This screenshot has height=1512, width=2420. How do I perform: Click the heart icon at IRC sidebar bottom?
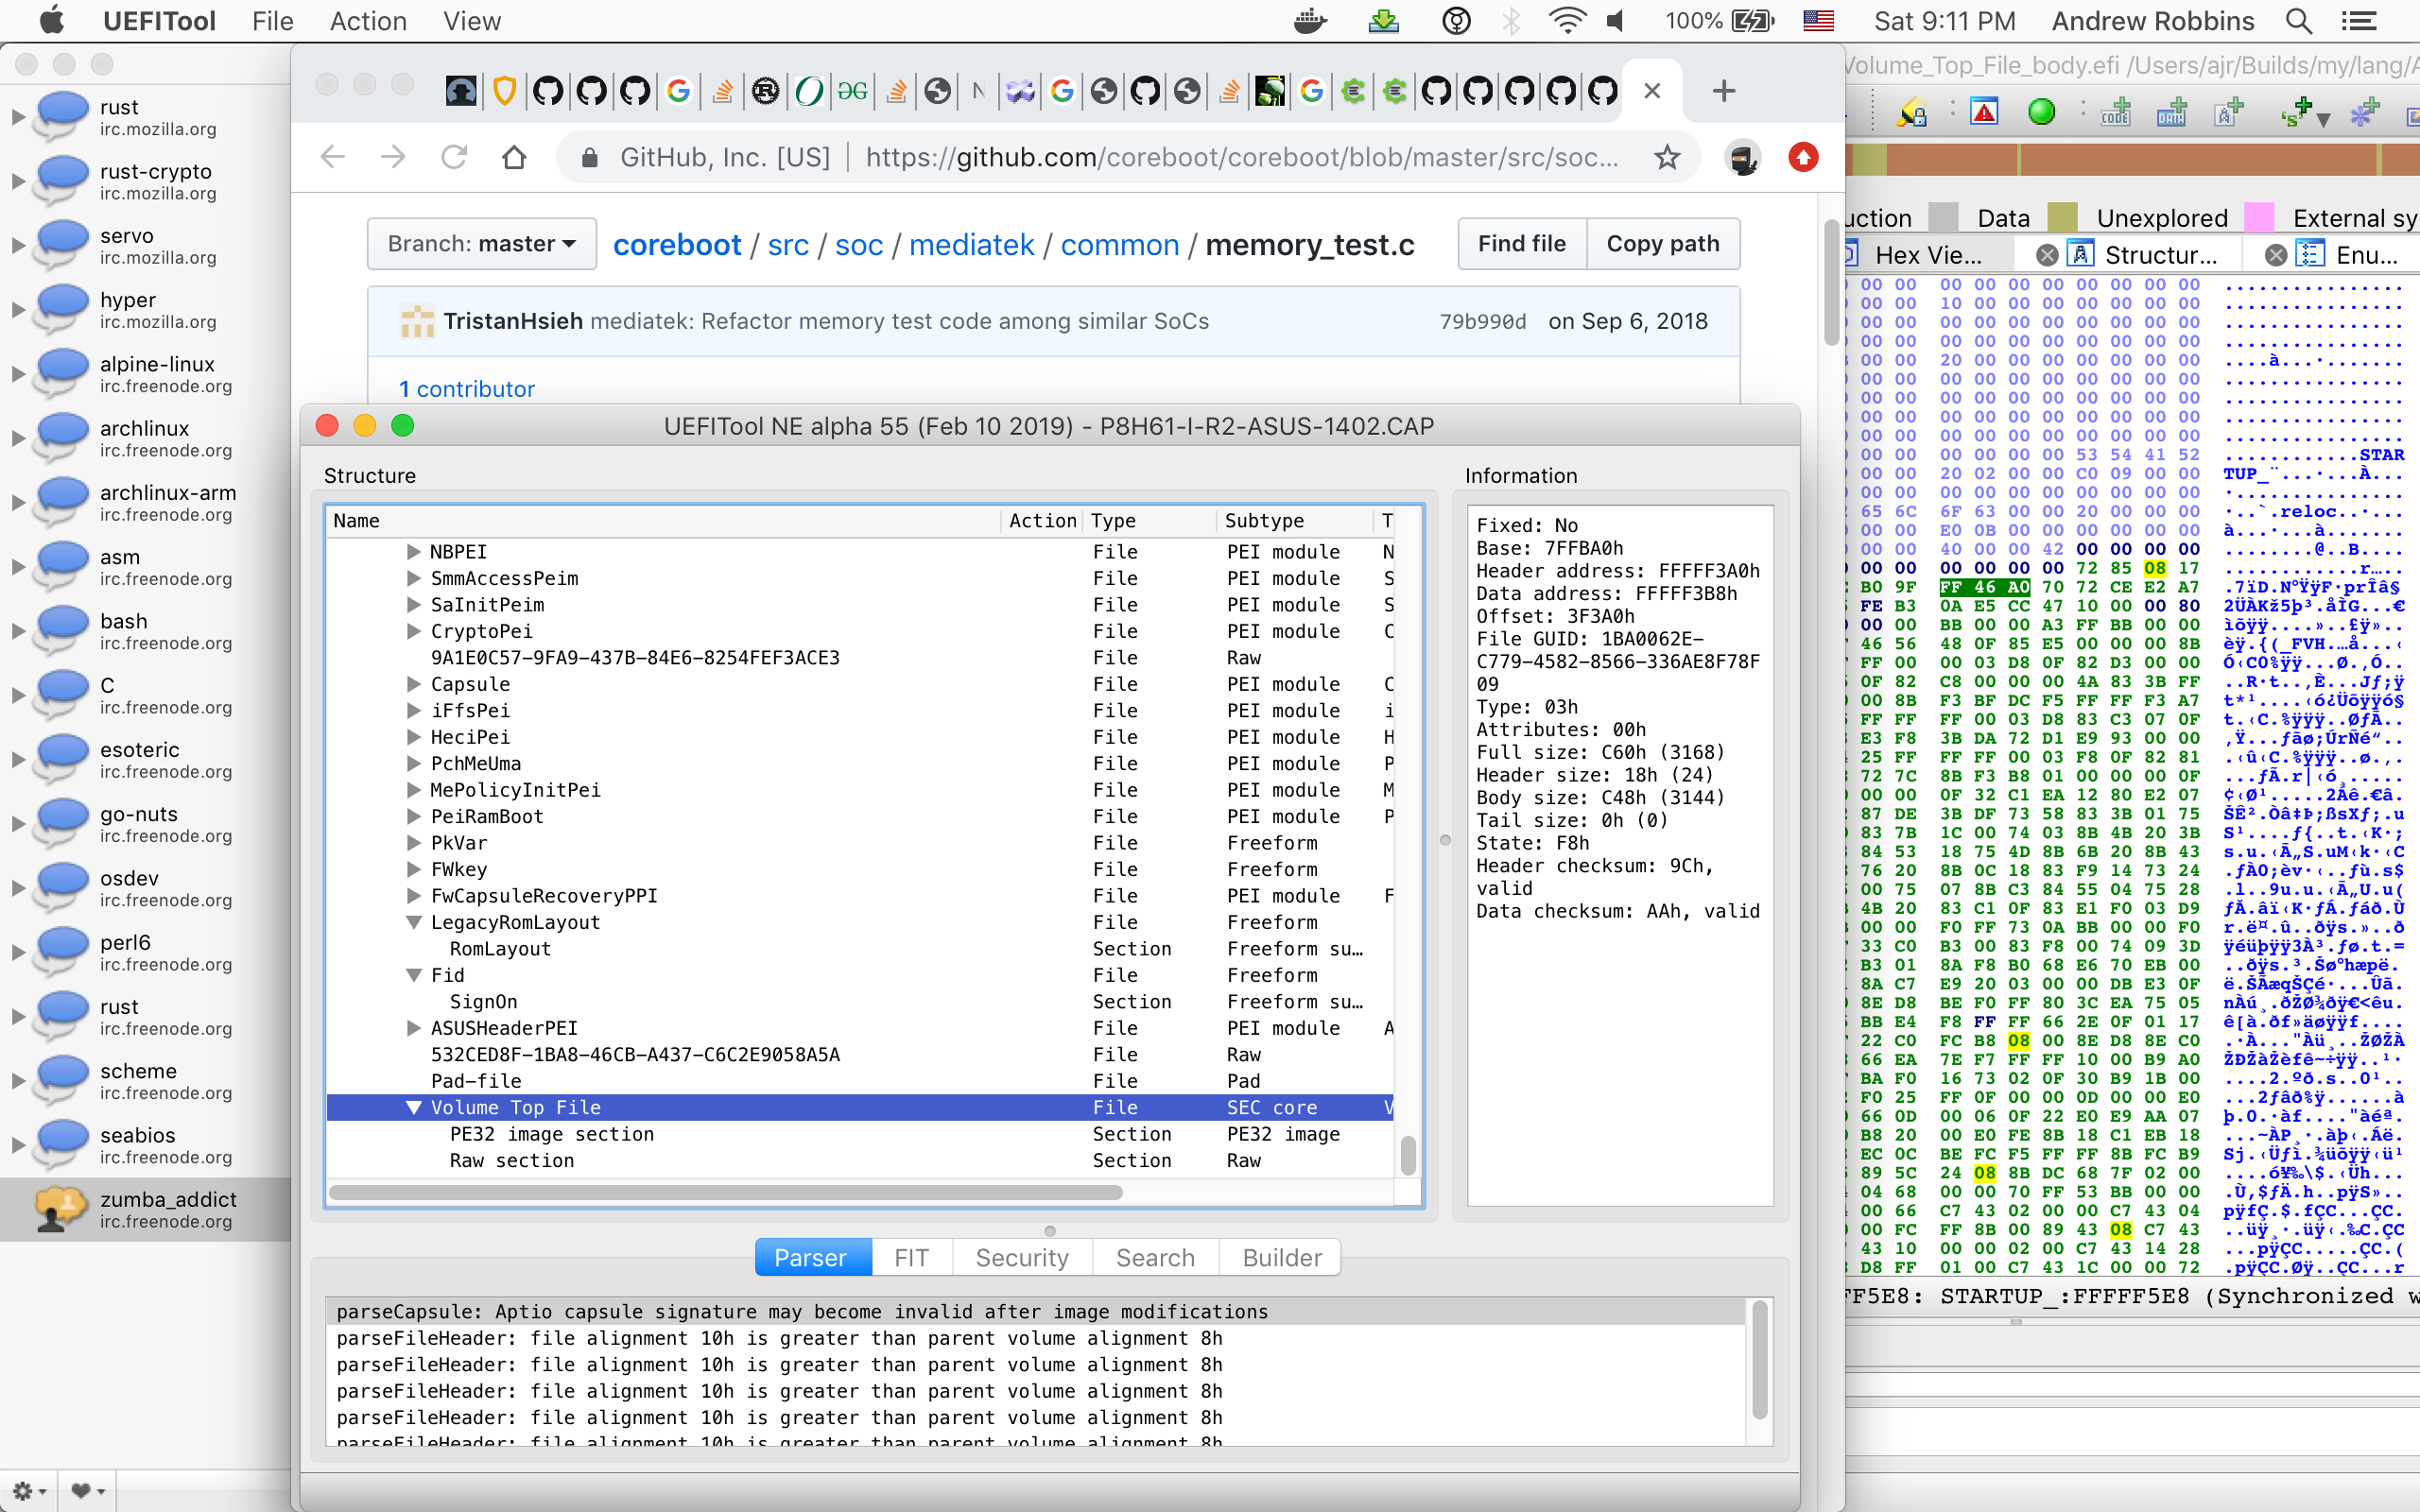pyautogui.click(x=88, y=1491)
